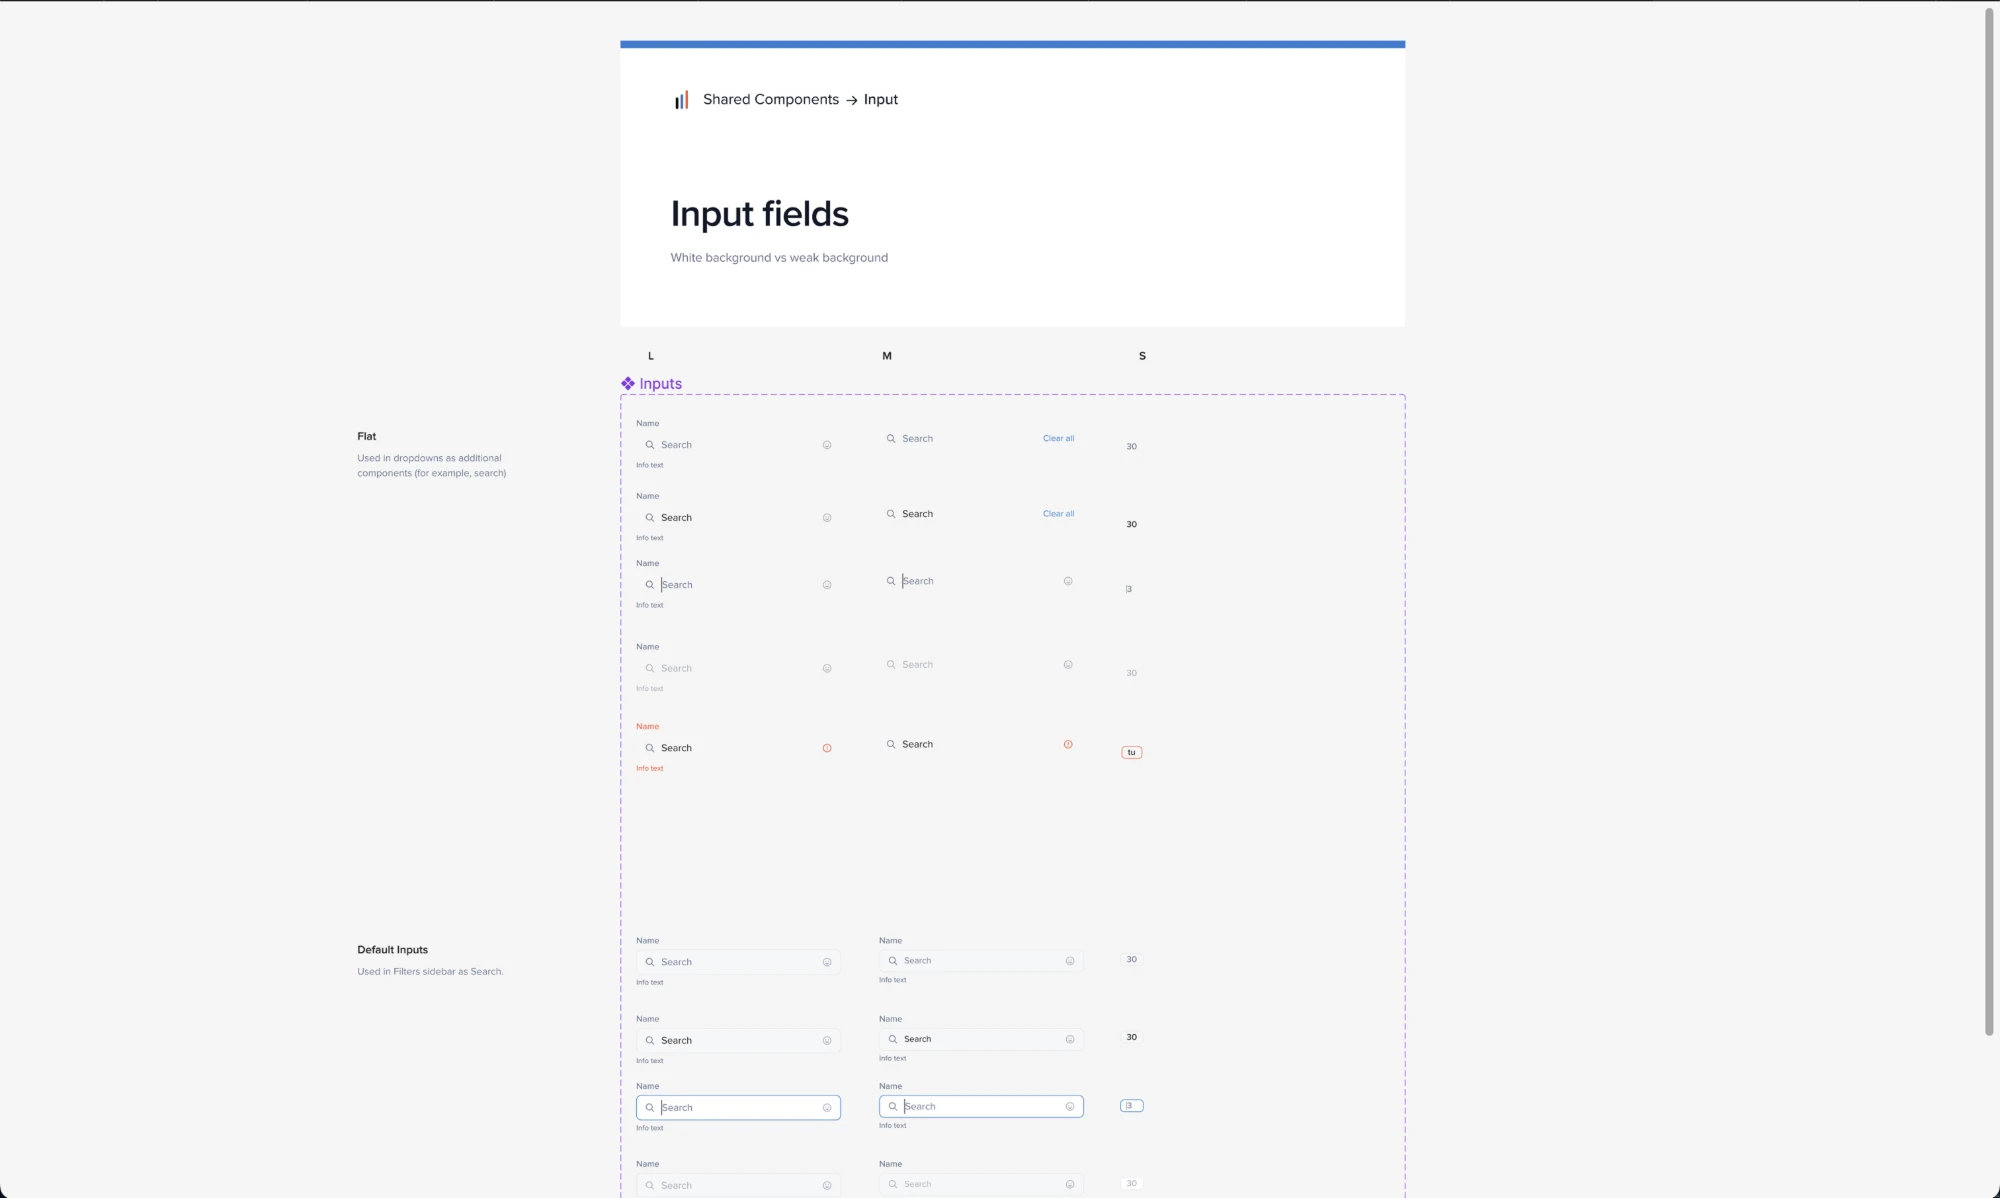
Task: Click the Shared Components breadcrumb text
Action: click(771, 99)
